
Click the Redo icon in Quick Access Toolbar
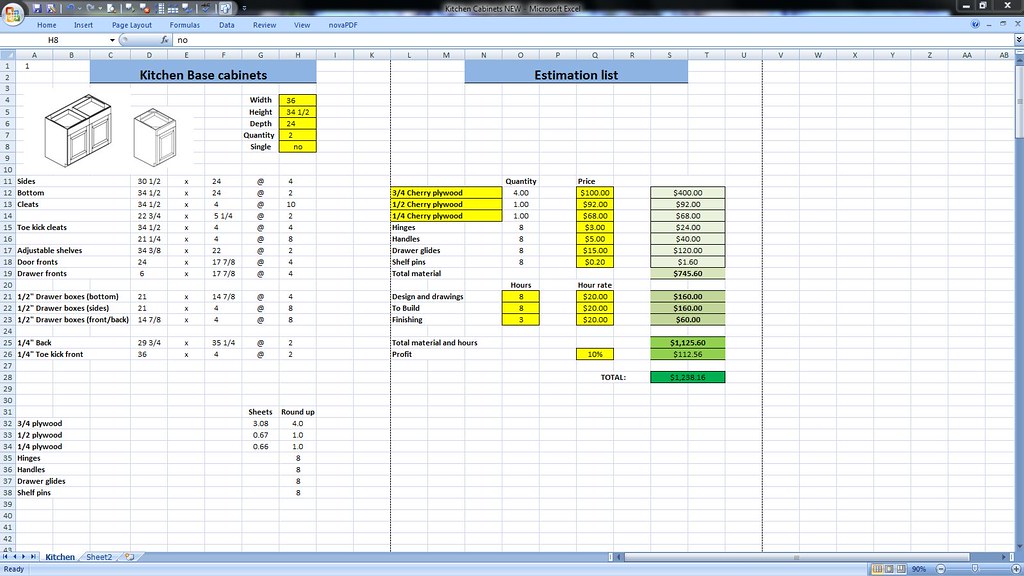tap(89, 7)
